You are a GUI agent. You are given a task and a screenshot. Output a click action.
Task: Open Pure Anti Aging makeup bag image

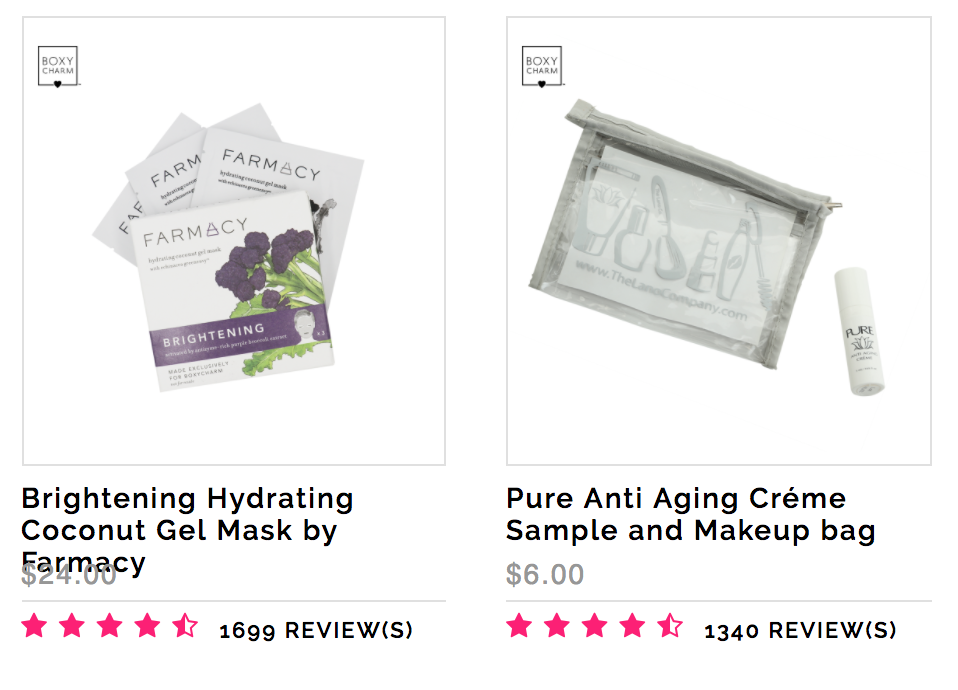pos(718,241)
